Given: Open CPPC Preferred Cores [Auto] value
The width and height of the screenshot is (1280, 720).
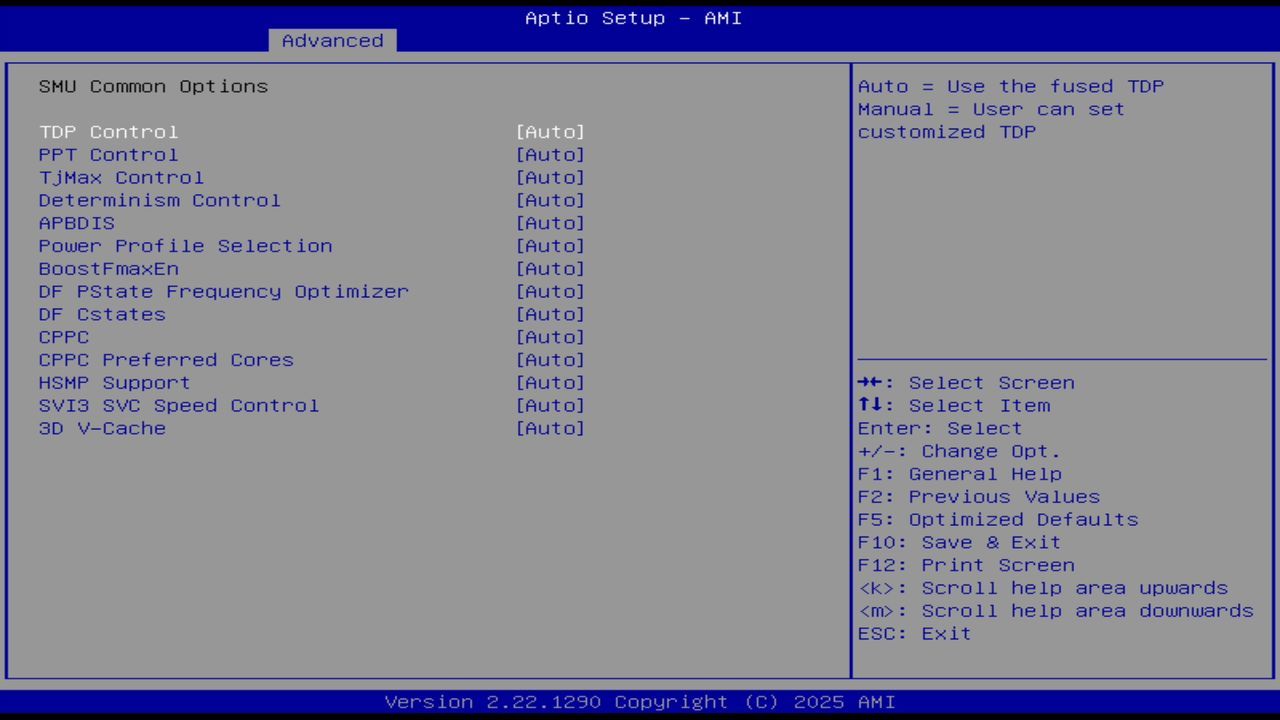Looking at the screenshot, I should point(550,360).
